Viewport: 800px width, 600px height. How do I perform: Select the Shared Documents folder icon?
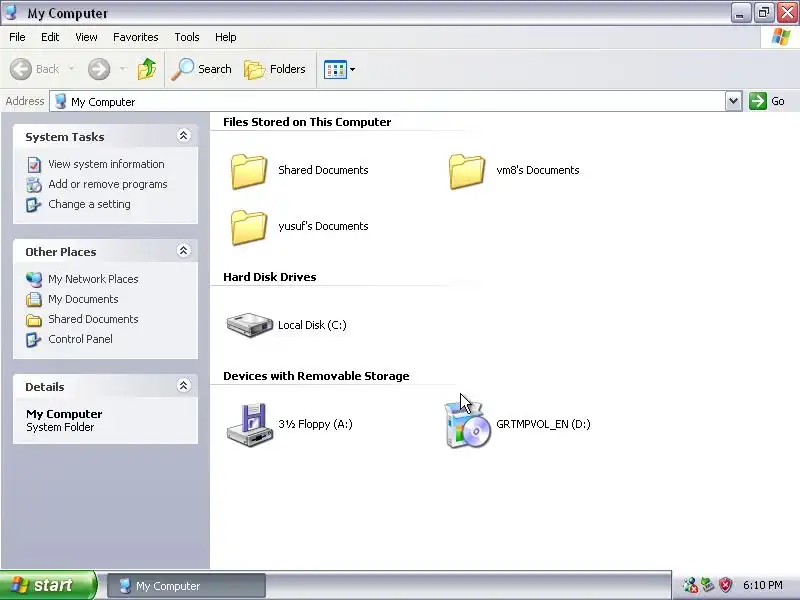tap(248, 171)
